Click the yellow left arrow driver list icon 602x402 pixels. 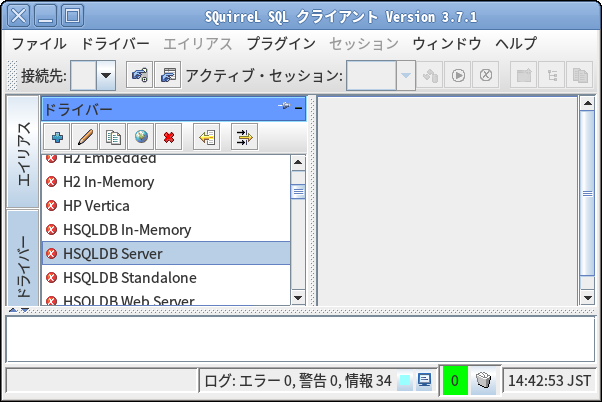coord(207,137)
